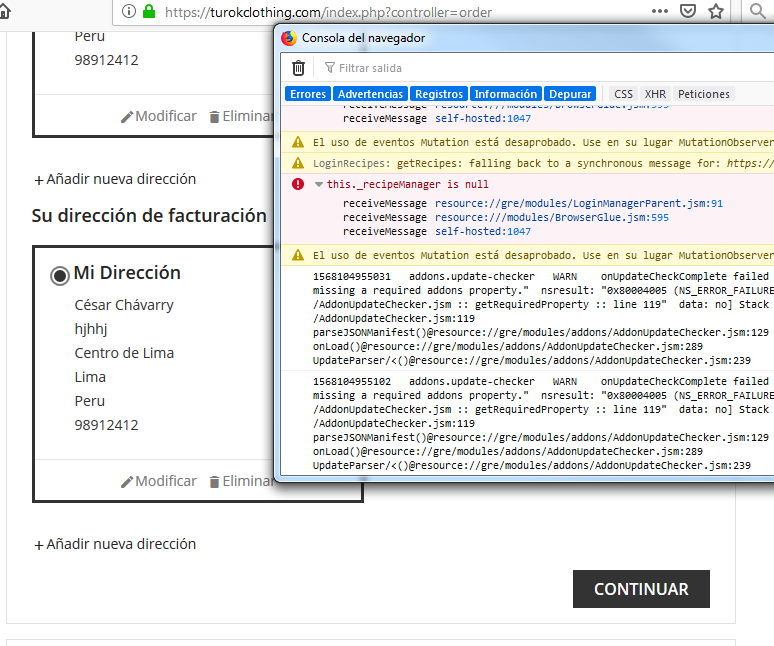Click warning icon beside LoginRecipes message
The image size is (774, 646).
298,163
